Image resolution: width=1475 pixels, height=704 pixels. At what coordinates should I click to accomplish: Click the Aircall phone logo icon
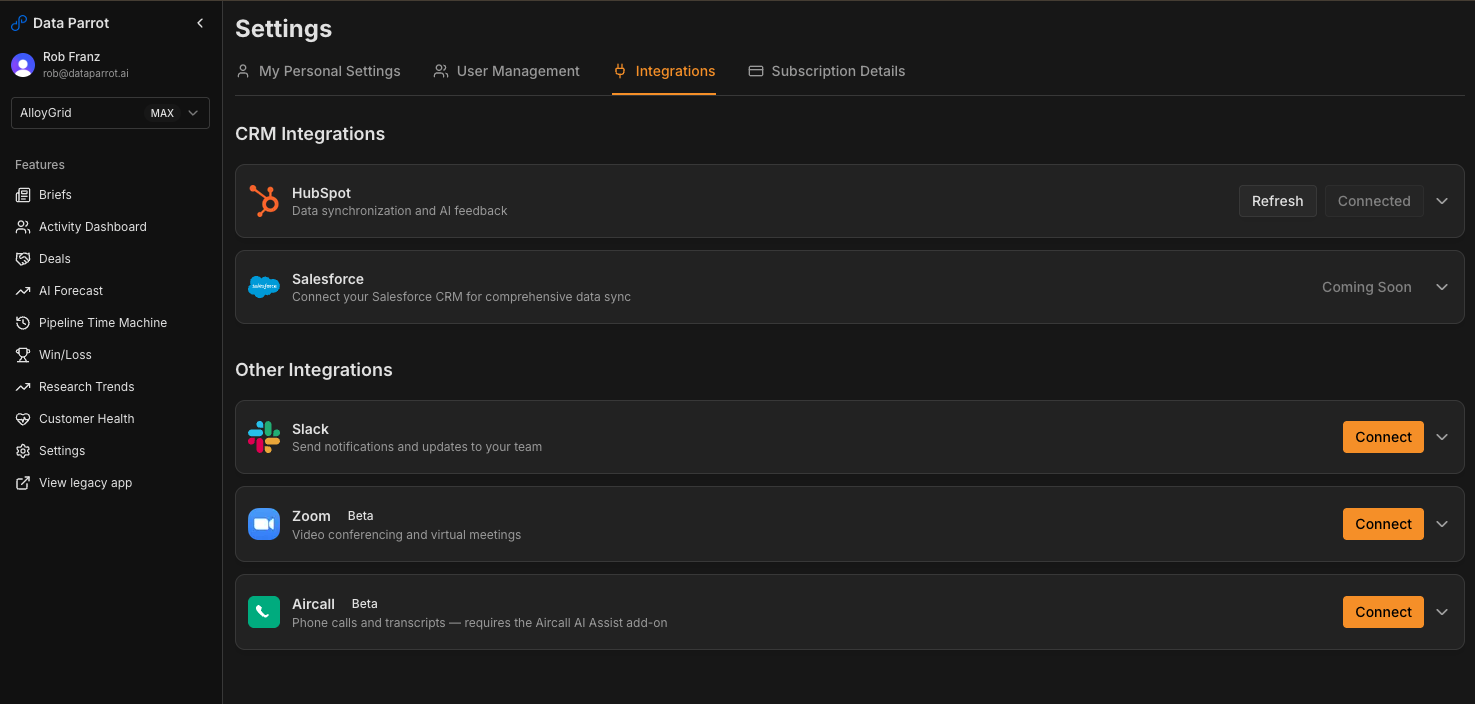click(264, 612)
